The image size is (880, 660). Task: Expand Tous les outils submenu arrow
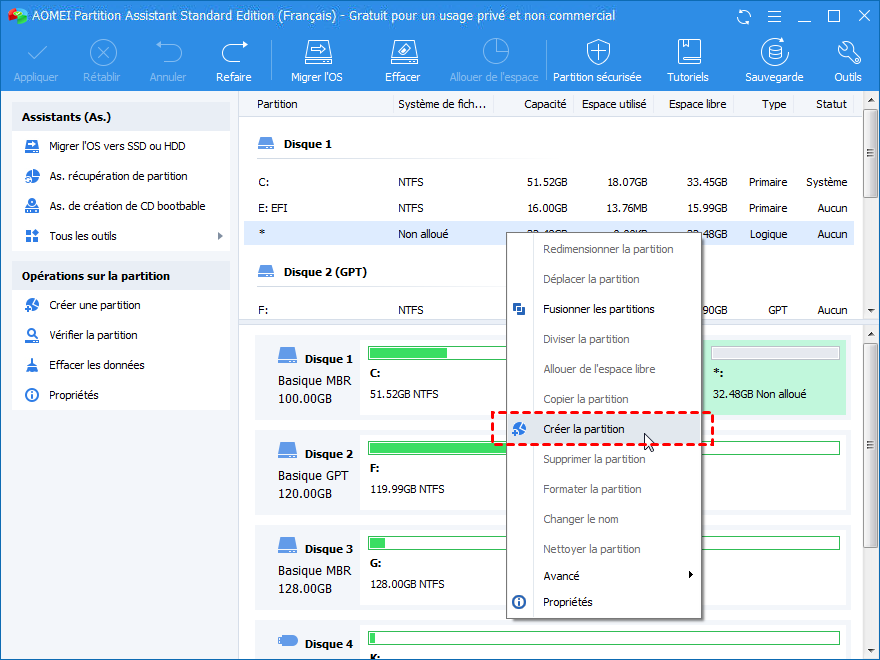pyautogui.click(x=220, y=236)
